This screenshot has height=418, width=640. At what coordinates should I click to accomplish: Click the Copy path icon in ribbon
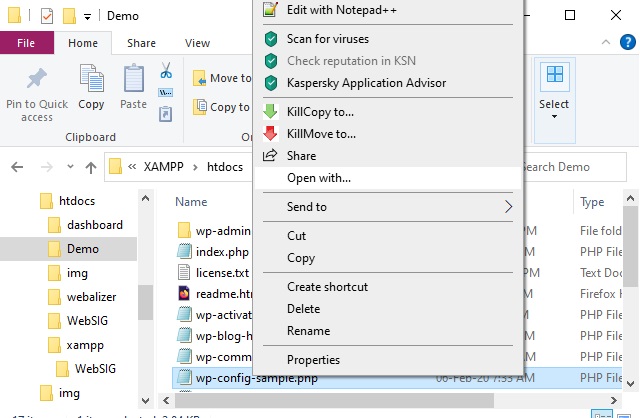point(165,93)
